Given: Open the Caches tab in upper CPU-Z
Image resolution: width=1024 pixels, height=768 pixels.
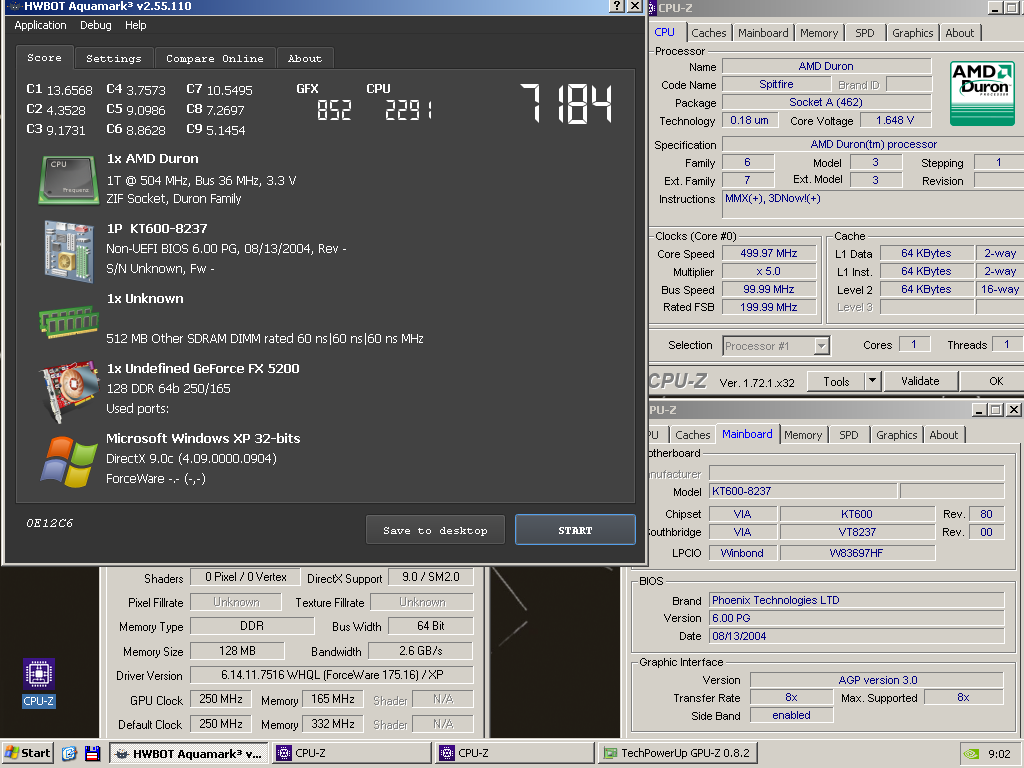Looking at the screenshot, I should click(709, 33).
